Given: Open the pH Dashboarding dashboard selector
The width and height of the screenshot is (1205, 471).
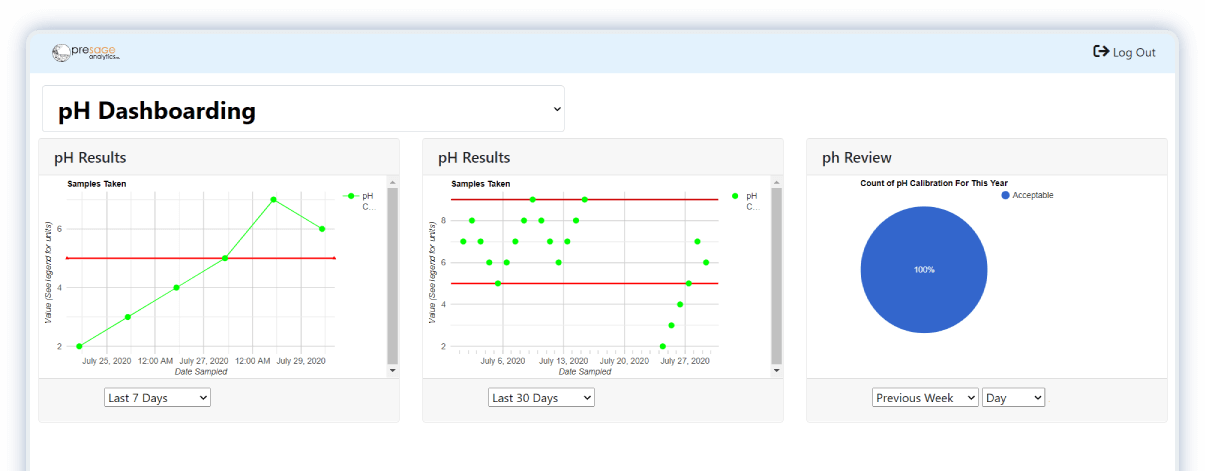Looking at the screenshot, I should (x=303, y=109).
